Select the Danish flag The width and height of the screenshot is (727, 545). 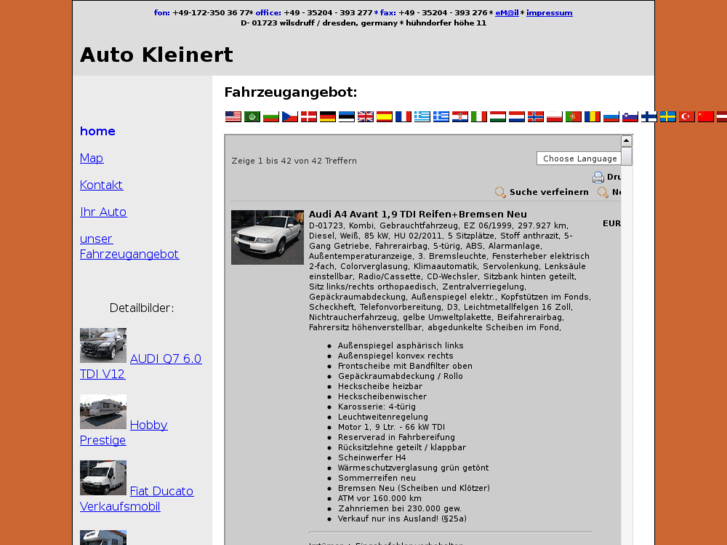coord(309,116)
